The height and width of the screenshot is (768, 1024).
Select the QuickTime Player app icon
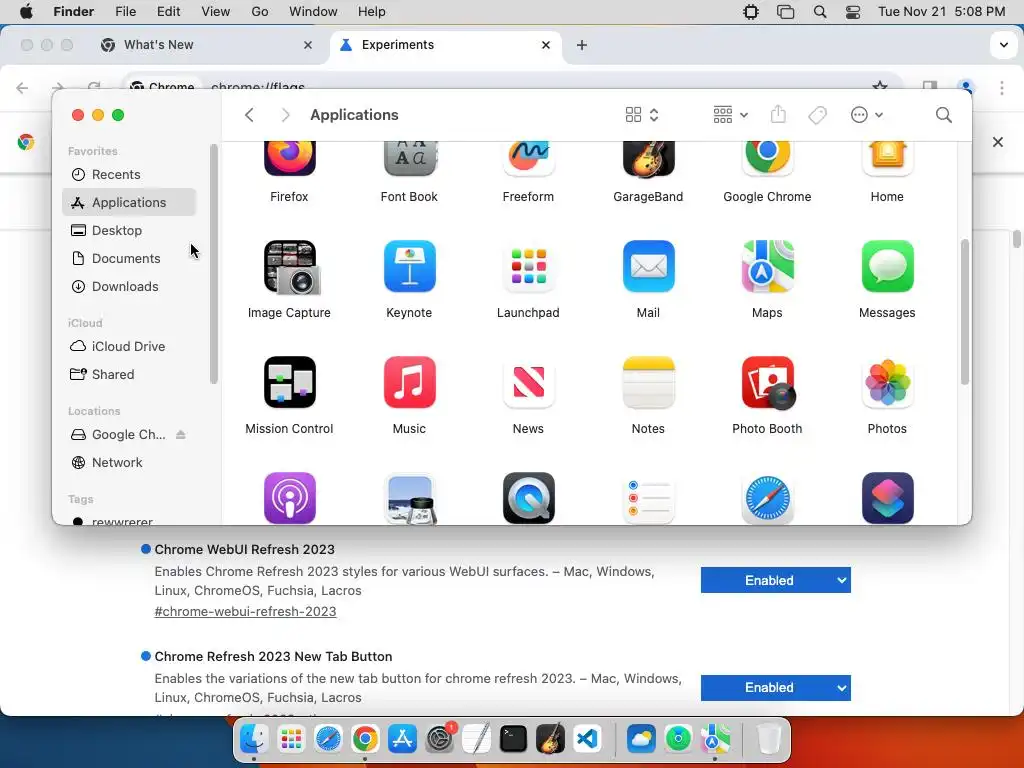click(x=528, y=498)
